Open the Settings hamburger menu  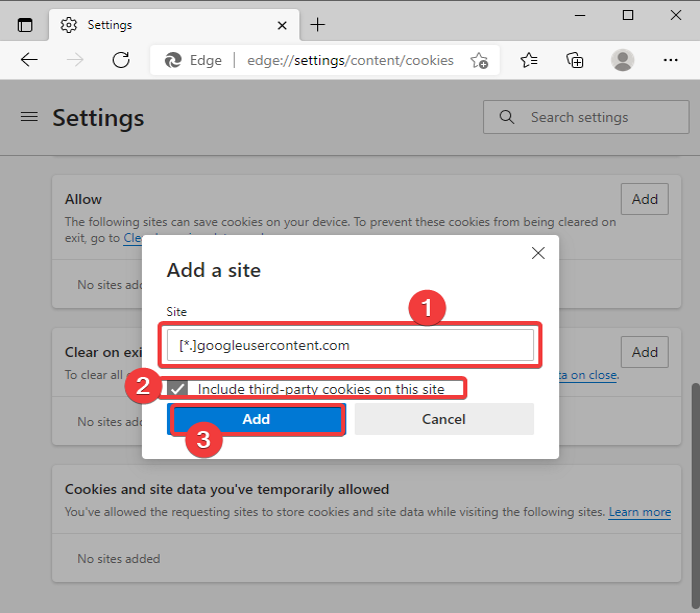[29, 117]
